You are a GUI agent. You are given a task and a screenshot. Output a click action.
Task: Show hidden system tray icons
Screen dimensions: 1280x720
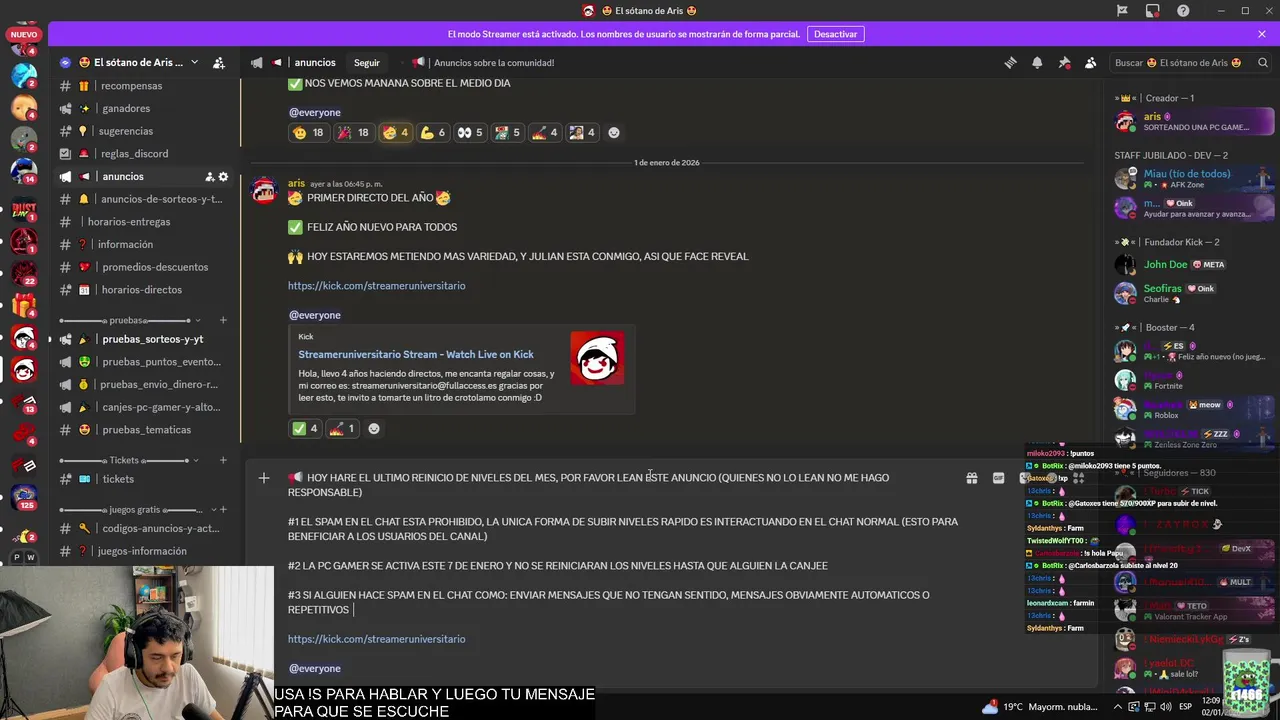point(1117,707)
